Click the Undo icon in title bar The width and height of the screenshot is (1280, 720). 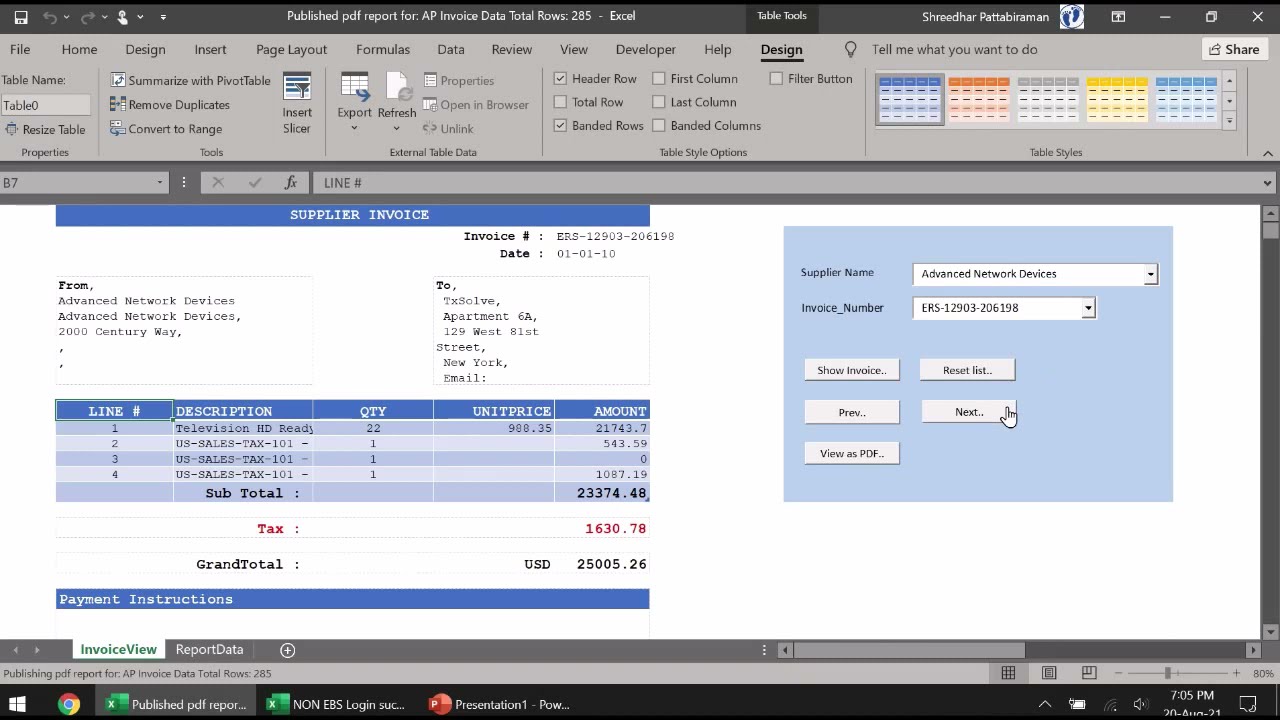click(50, 17)
